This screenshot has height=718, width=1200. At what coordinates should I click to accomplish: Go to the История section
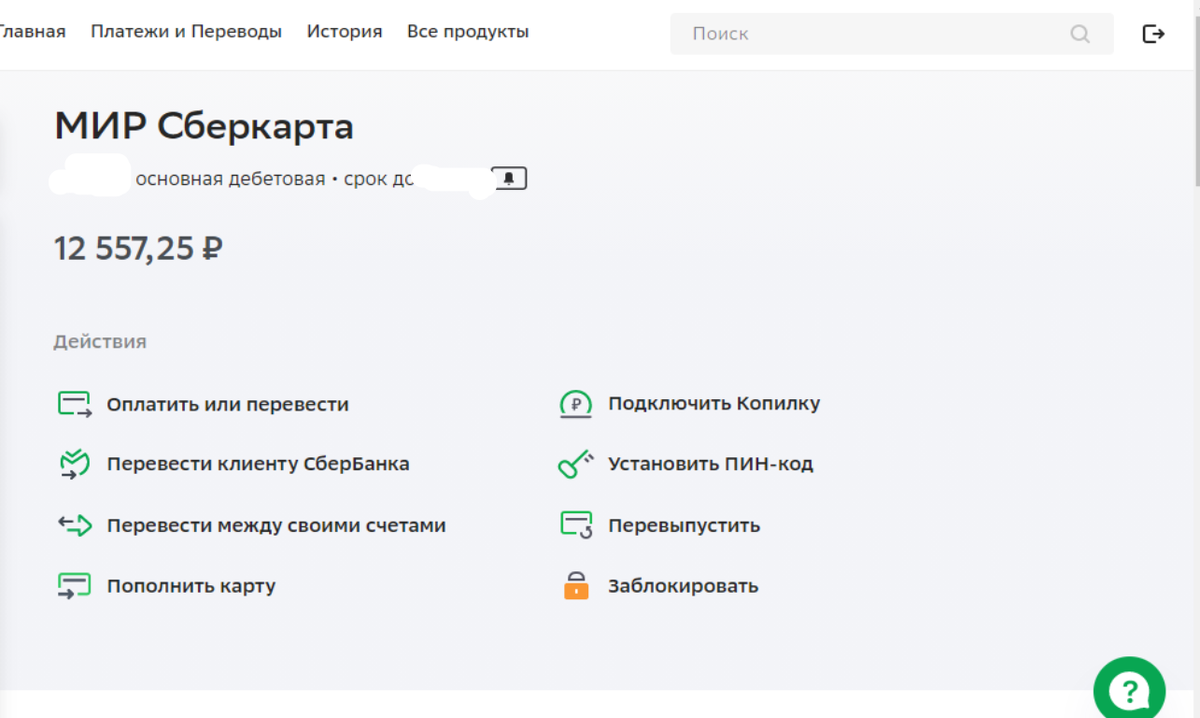tap(344, 31)
